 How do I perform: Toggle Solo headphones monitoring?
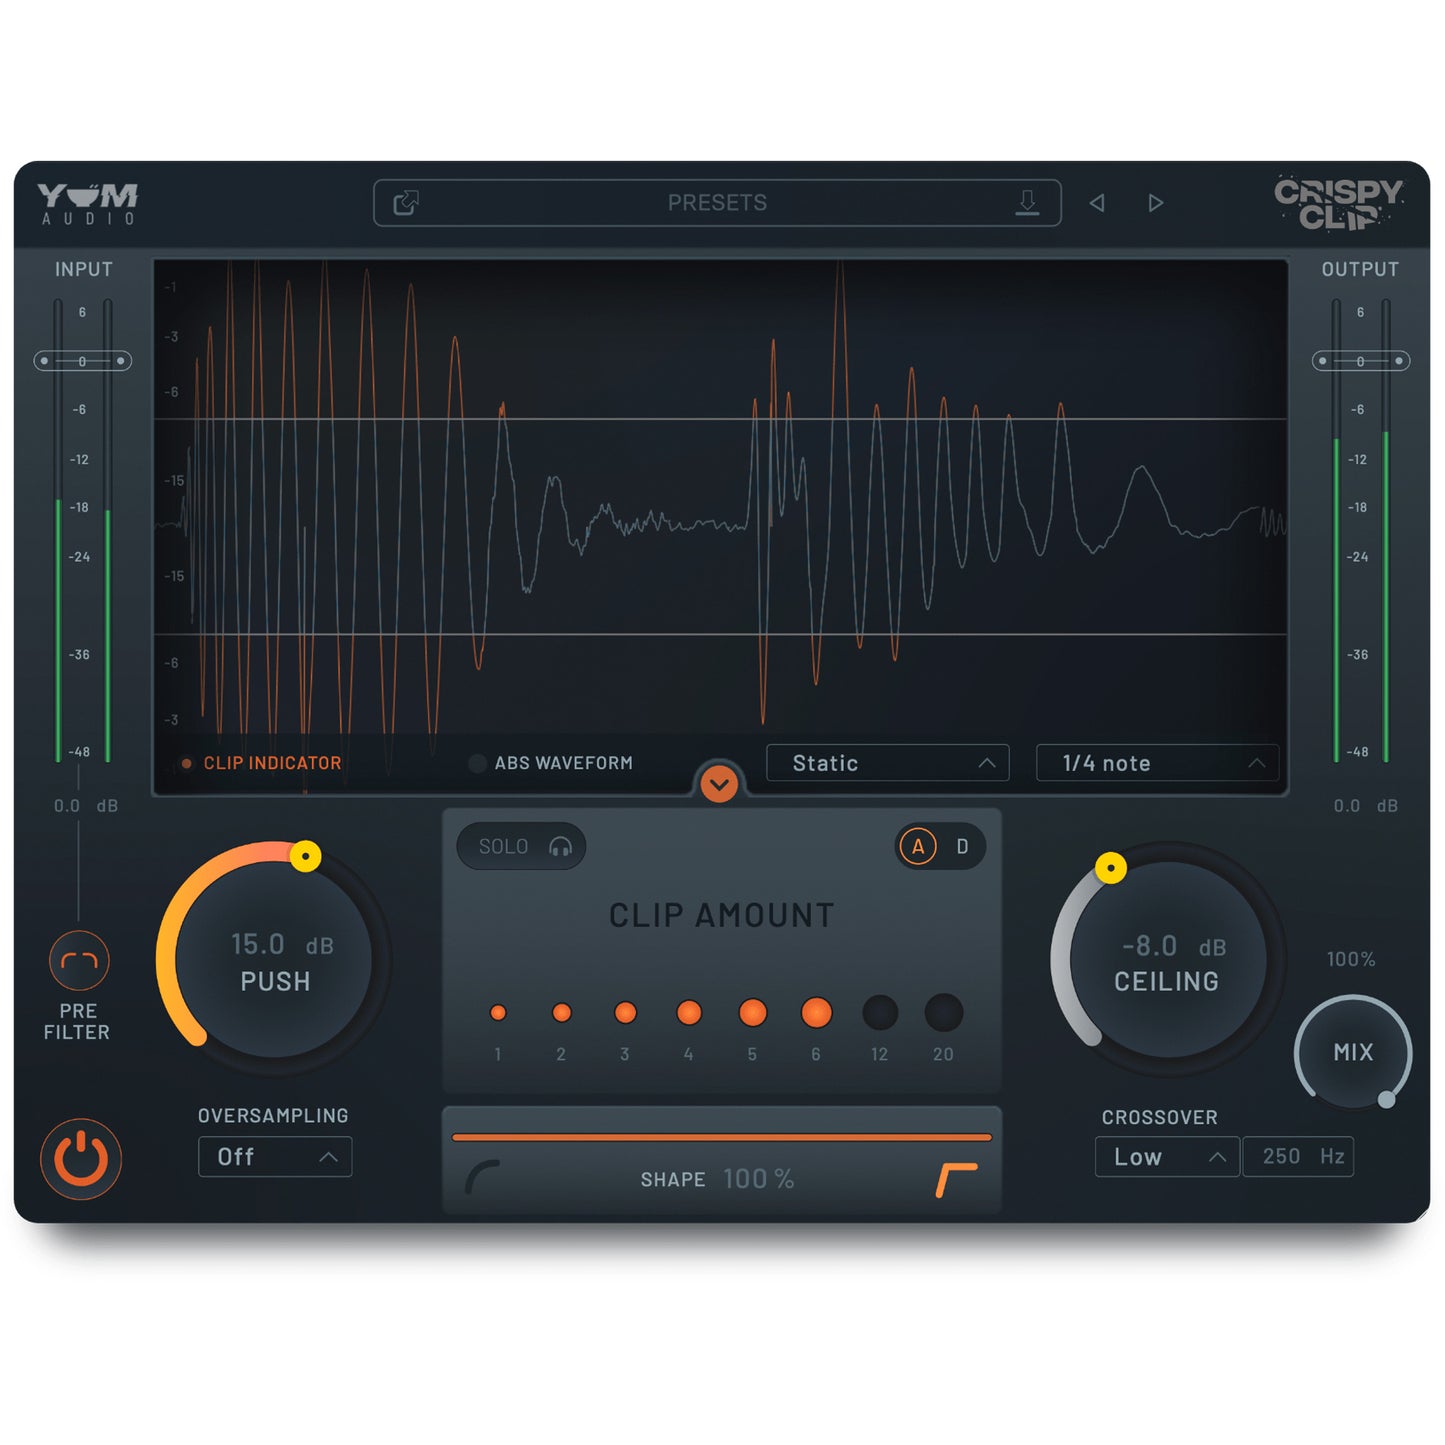(521, 847)
